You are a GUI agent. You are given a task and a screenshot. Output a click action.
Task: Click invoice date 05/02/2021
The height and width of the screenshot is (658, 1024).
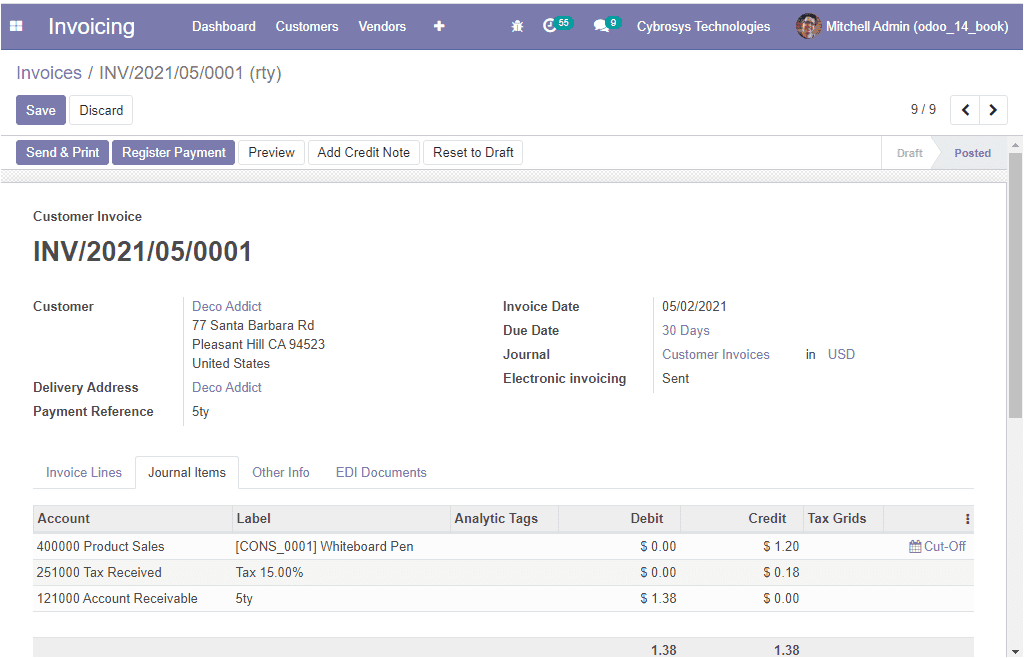point(694,306)
